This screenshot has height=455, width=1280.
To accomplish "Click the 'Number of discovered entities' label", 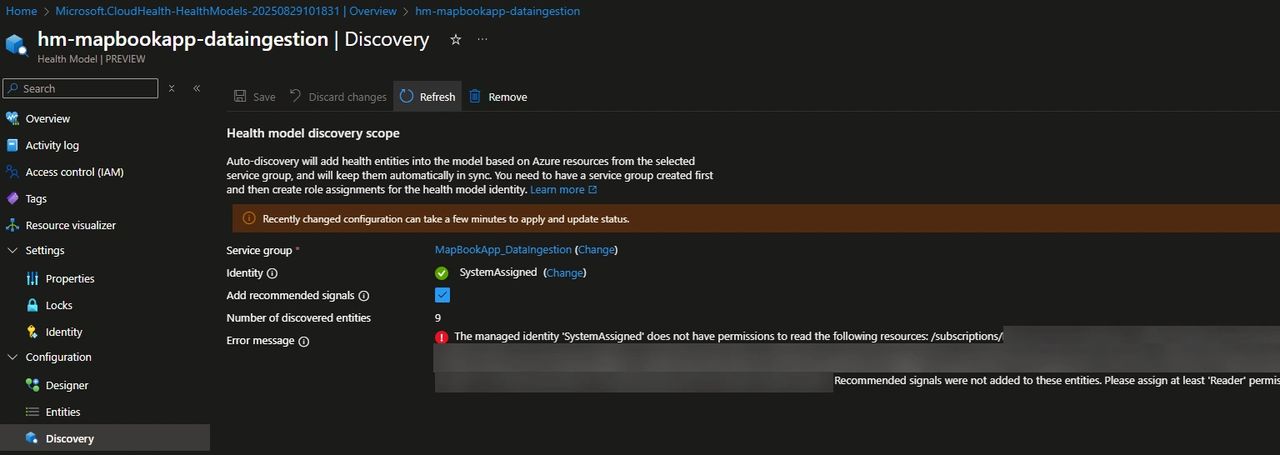I will click(299, 318).
